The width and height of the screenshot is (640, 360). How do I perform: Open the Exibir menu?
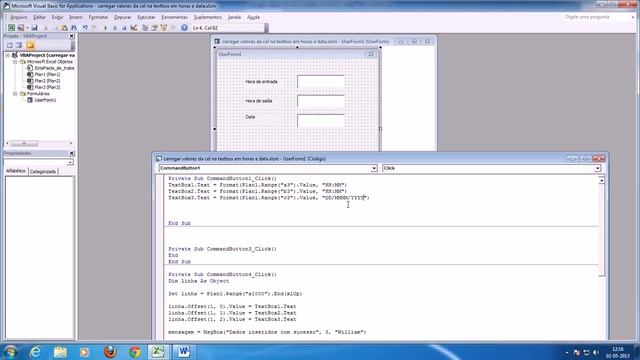(57, 17)
